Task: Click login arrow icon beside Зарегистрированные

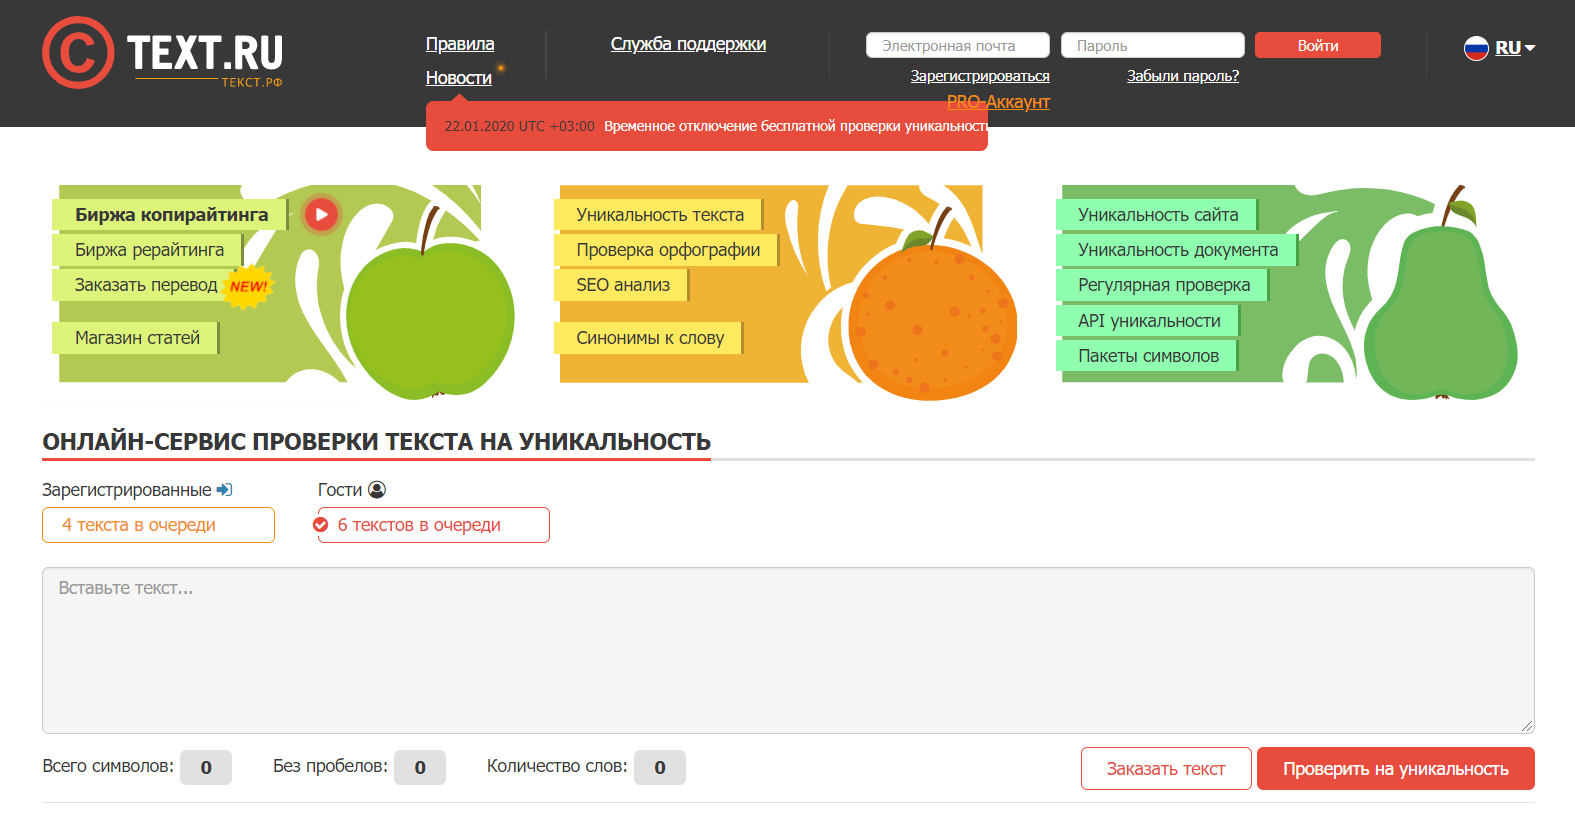Action: (224, 490)
